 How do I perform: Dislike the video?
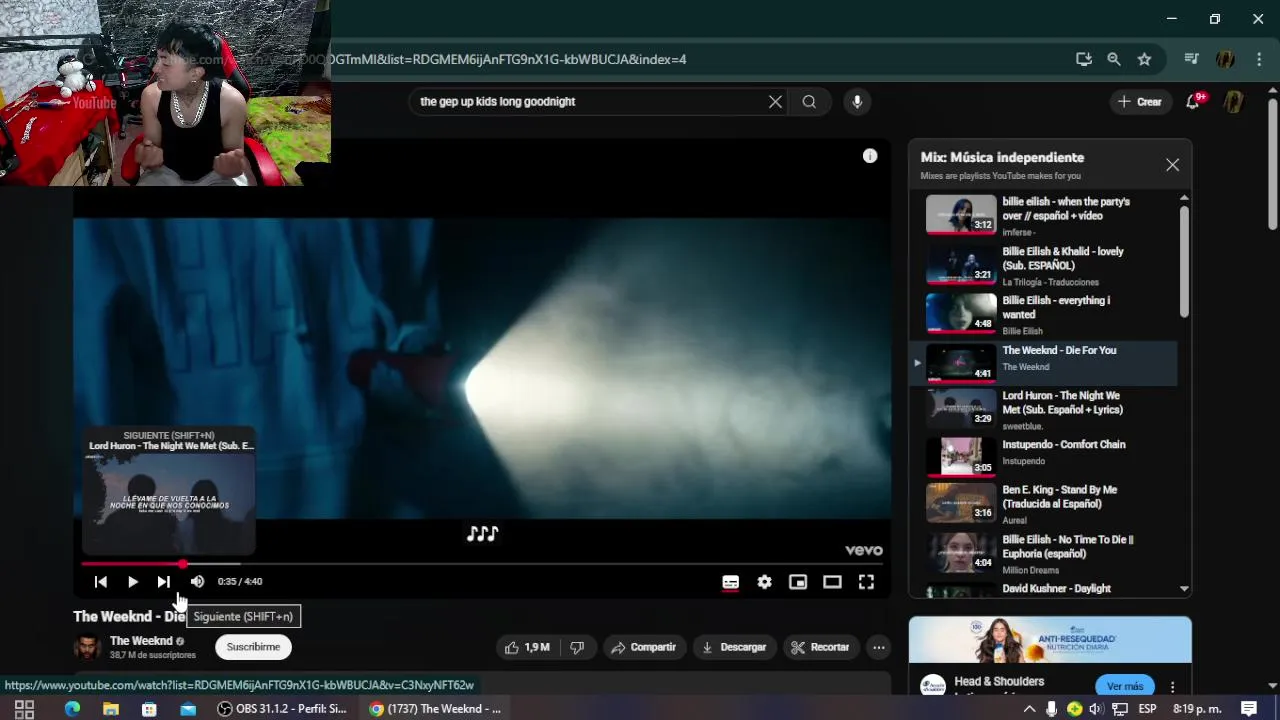pos(577,647)
